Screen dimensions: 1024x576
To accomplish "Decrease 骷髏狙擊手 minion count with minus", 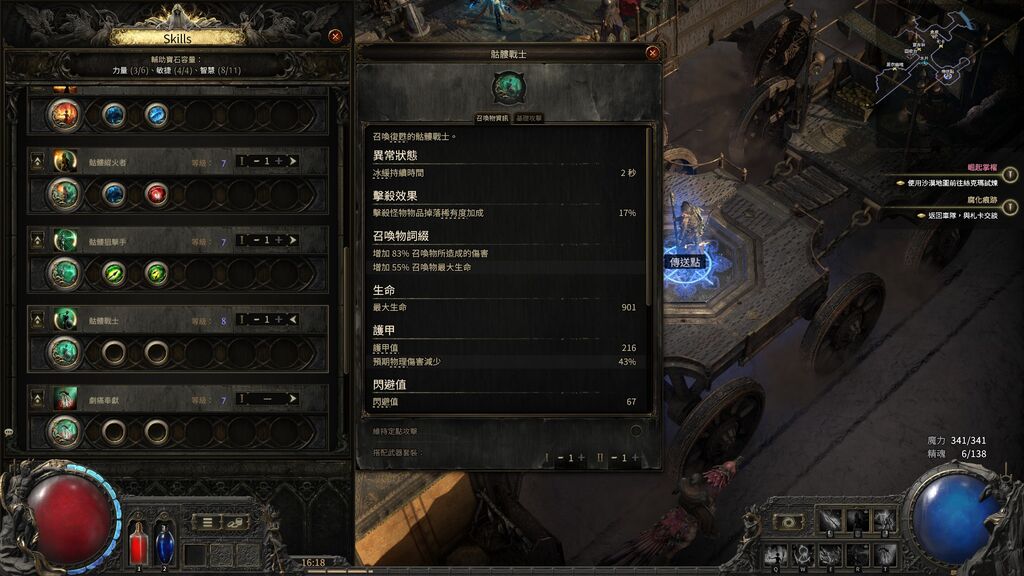I will pyautogui.click(x=257, y=240).
